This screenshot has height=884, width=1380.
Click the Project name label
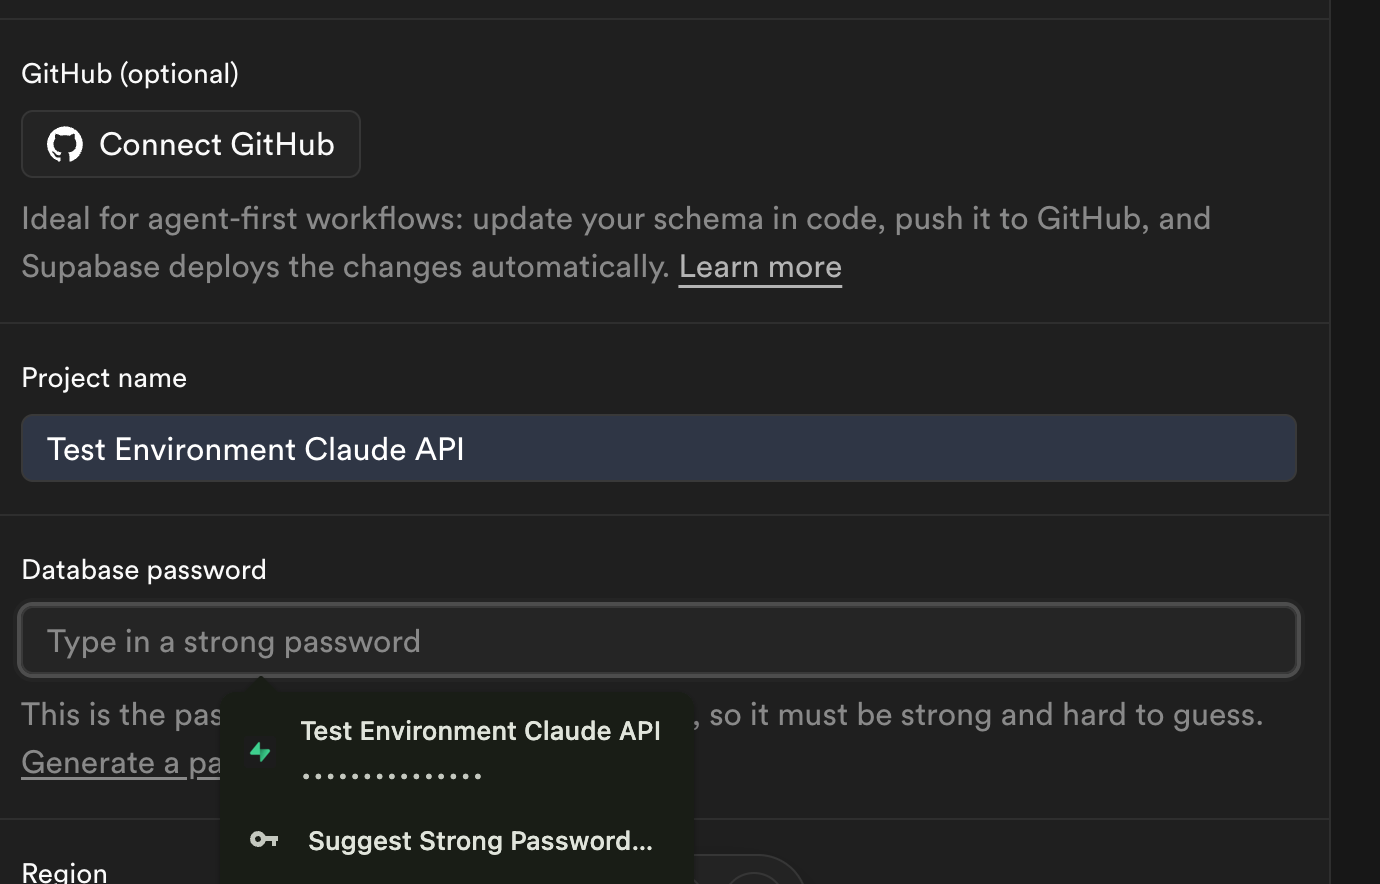[x=104, y=378]
